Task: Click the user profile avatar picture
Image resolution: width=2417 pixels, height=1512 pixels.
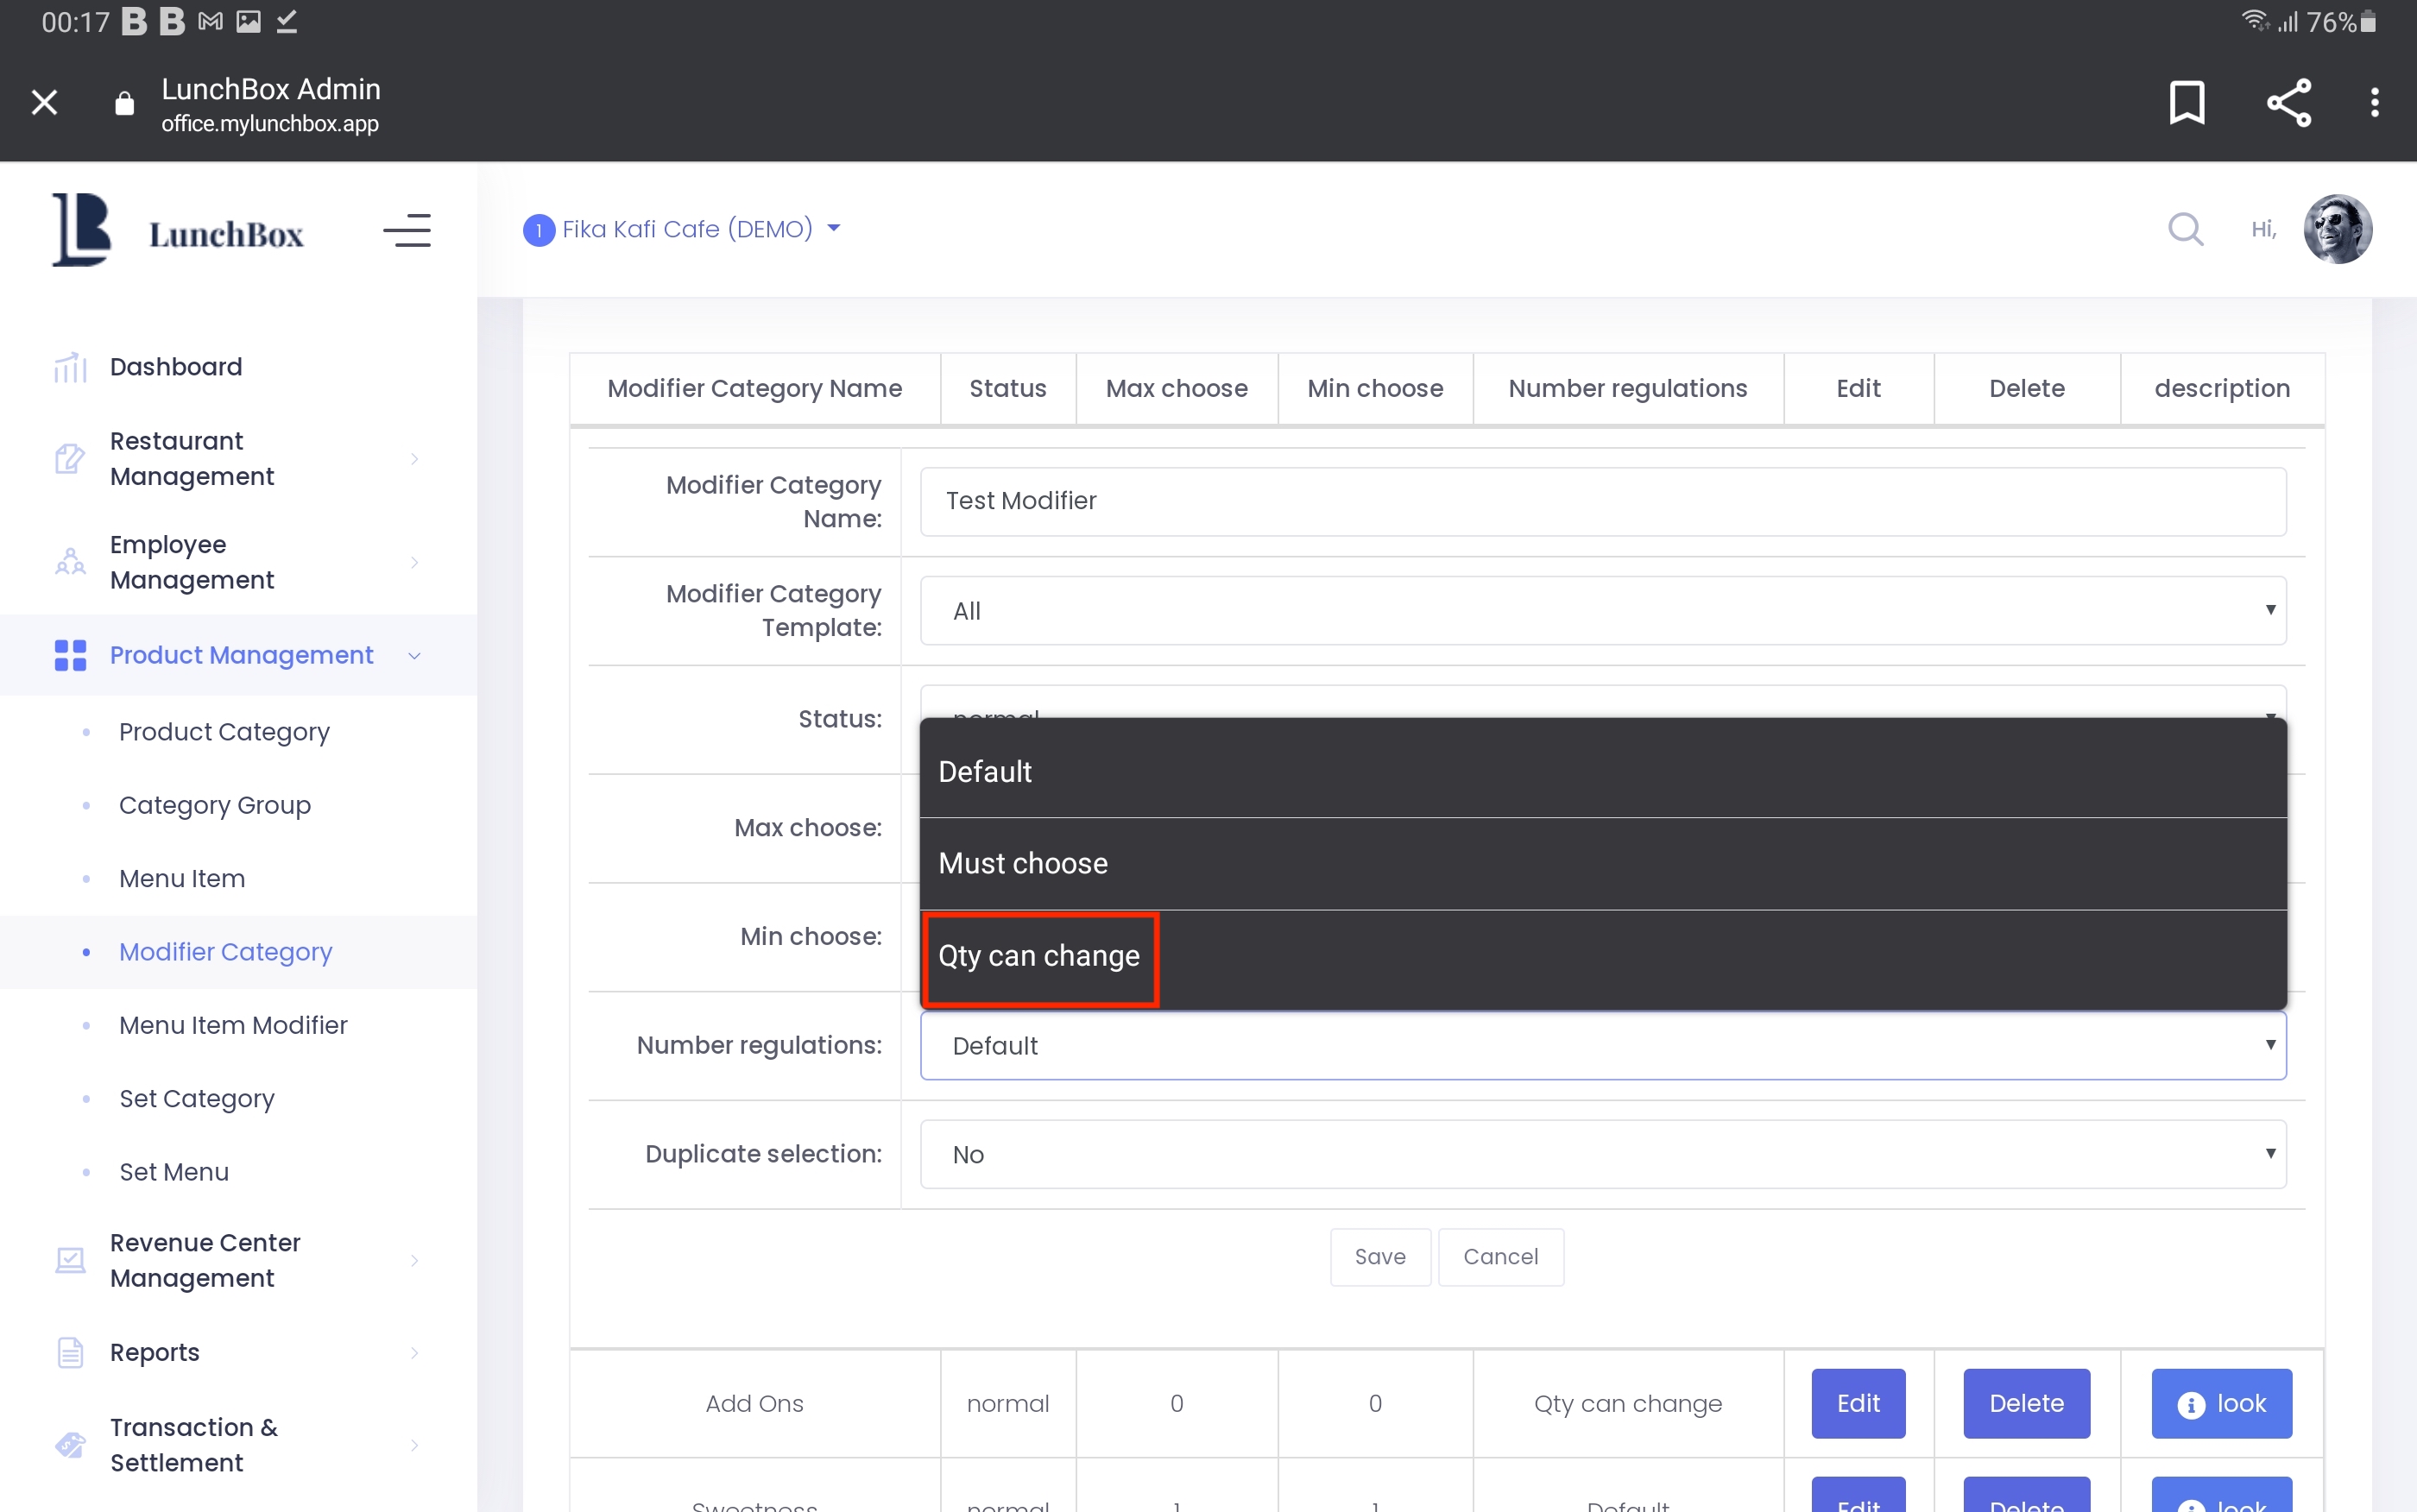Action: click(2336, 229)
